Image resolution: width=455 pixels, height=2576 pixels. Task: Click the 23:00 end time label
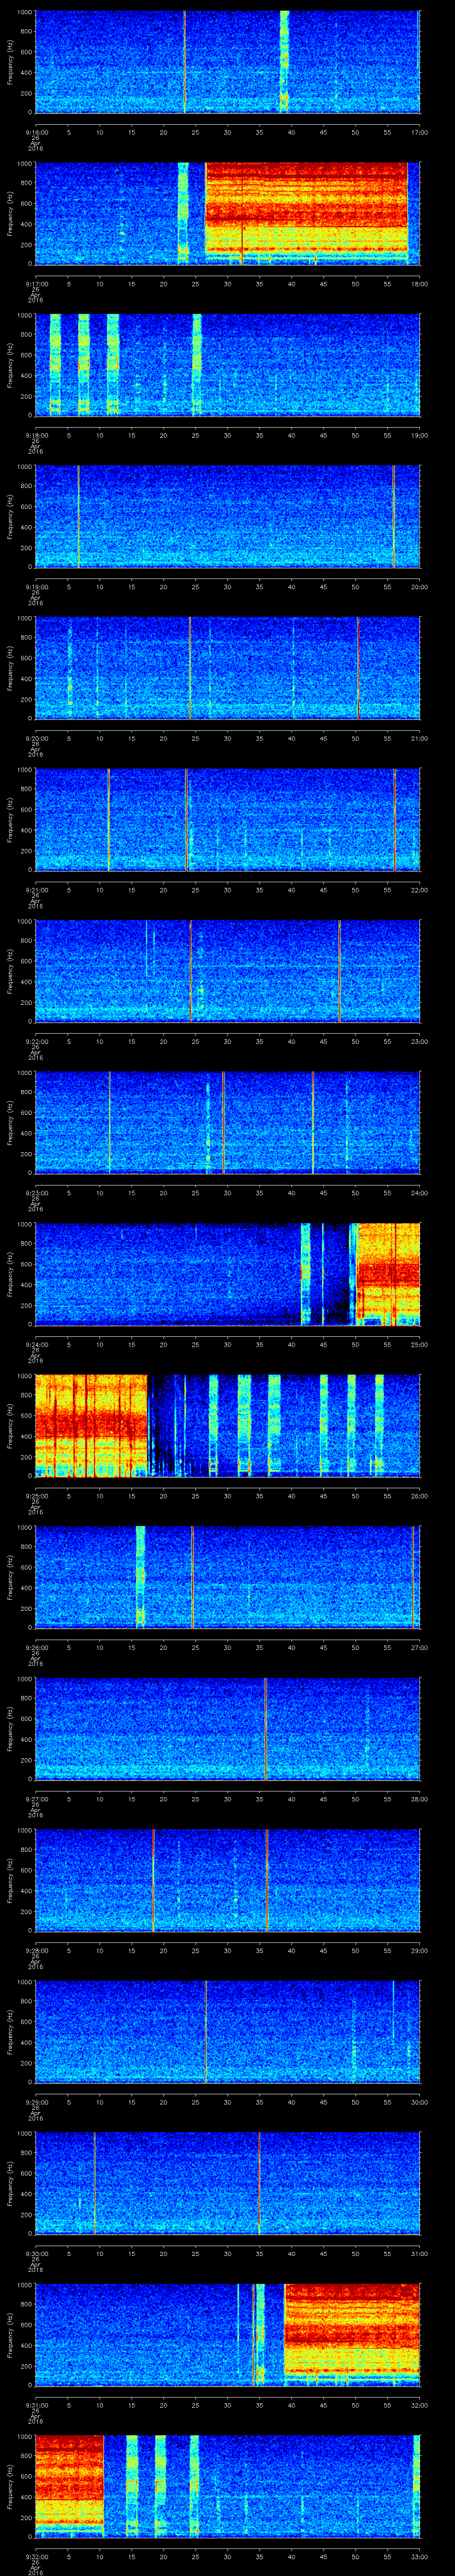click(420, 1041)
